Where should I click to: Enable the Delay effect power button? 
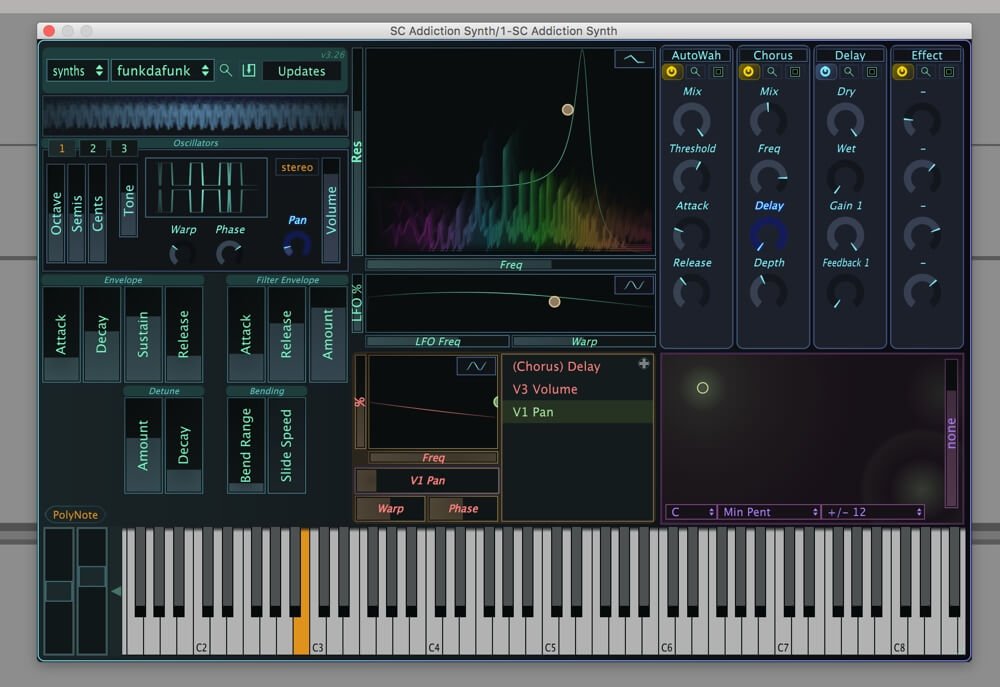[825, 72]
